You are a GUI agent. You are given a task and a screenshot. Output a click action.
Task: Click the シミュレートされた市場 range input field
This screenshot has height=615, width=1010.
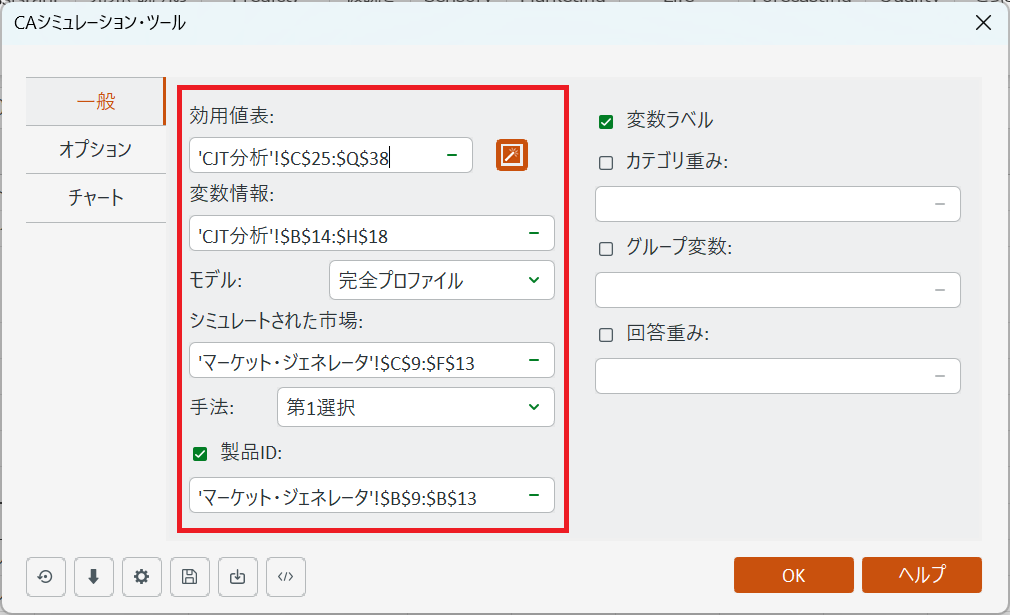(355, 360)
